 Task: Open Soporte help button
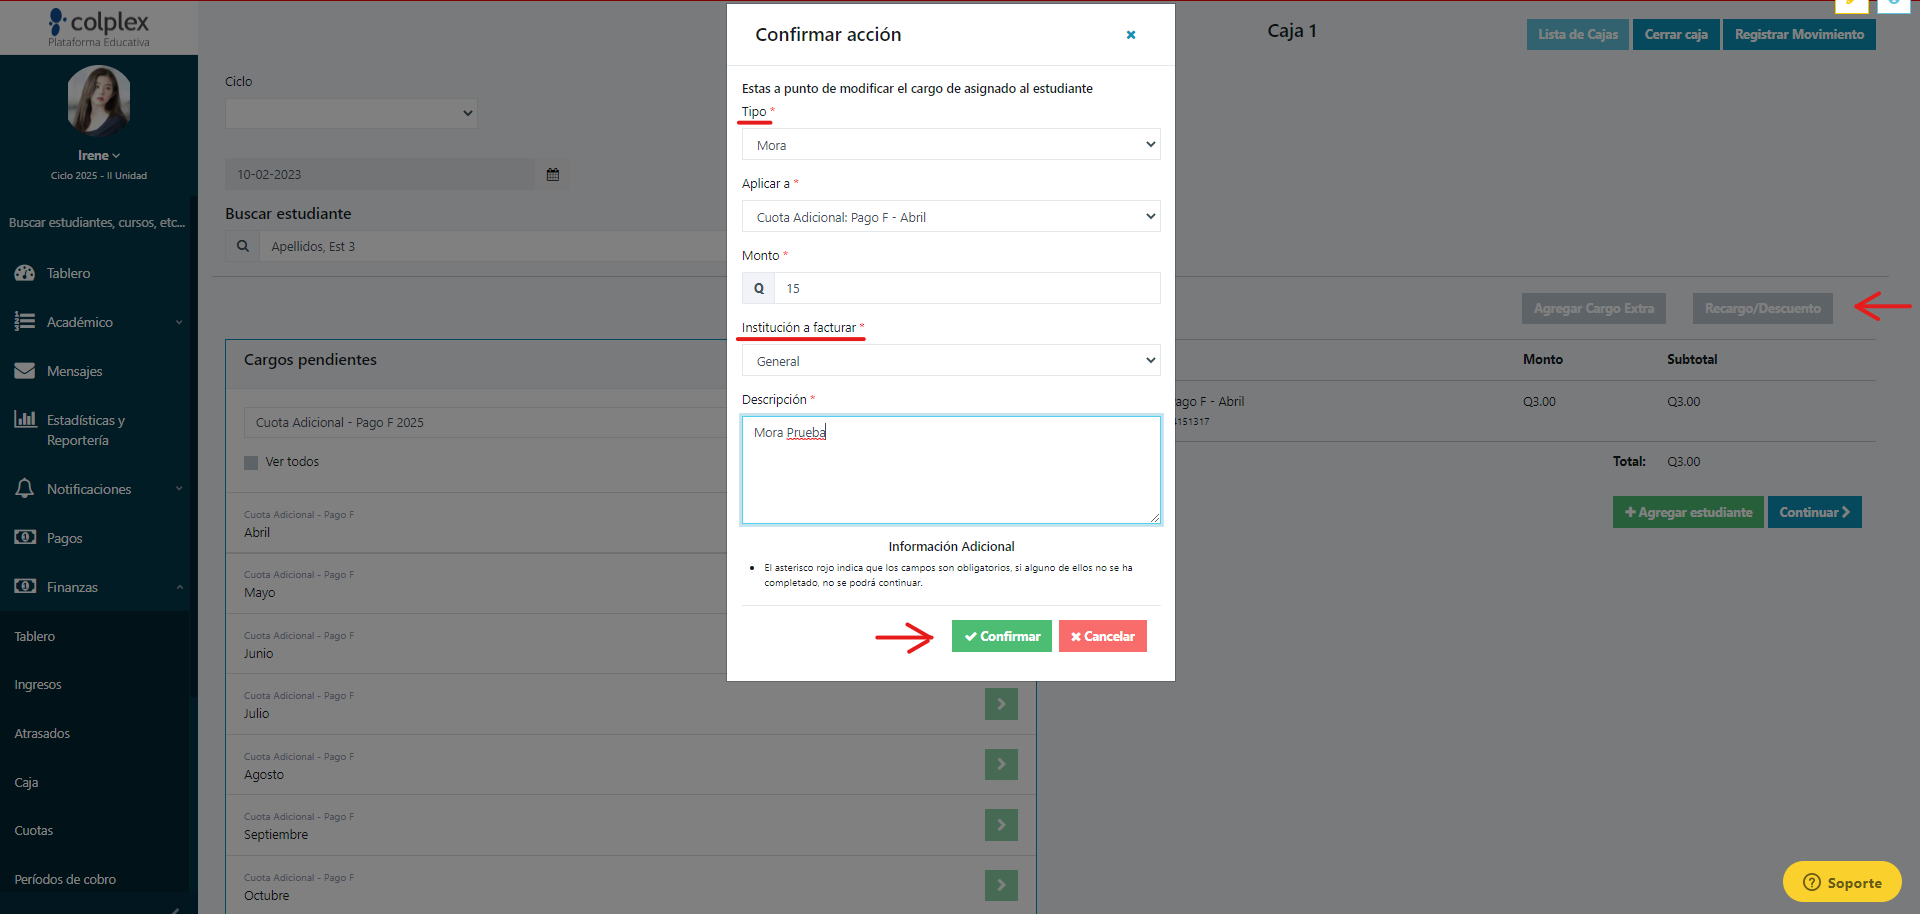pos(1841,882)
